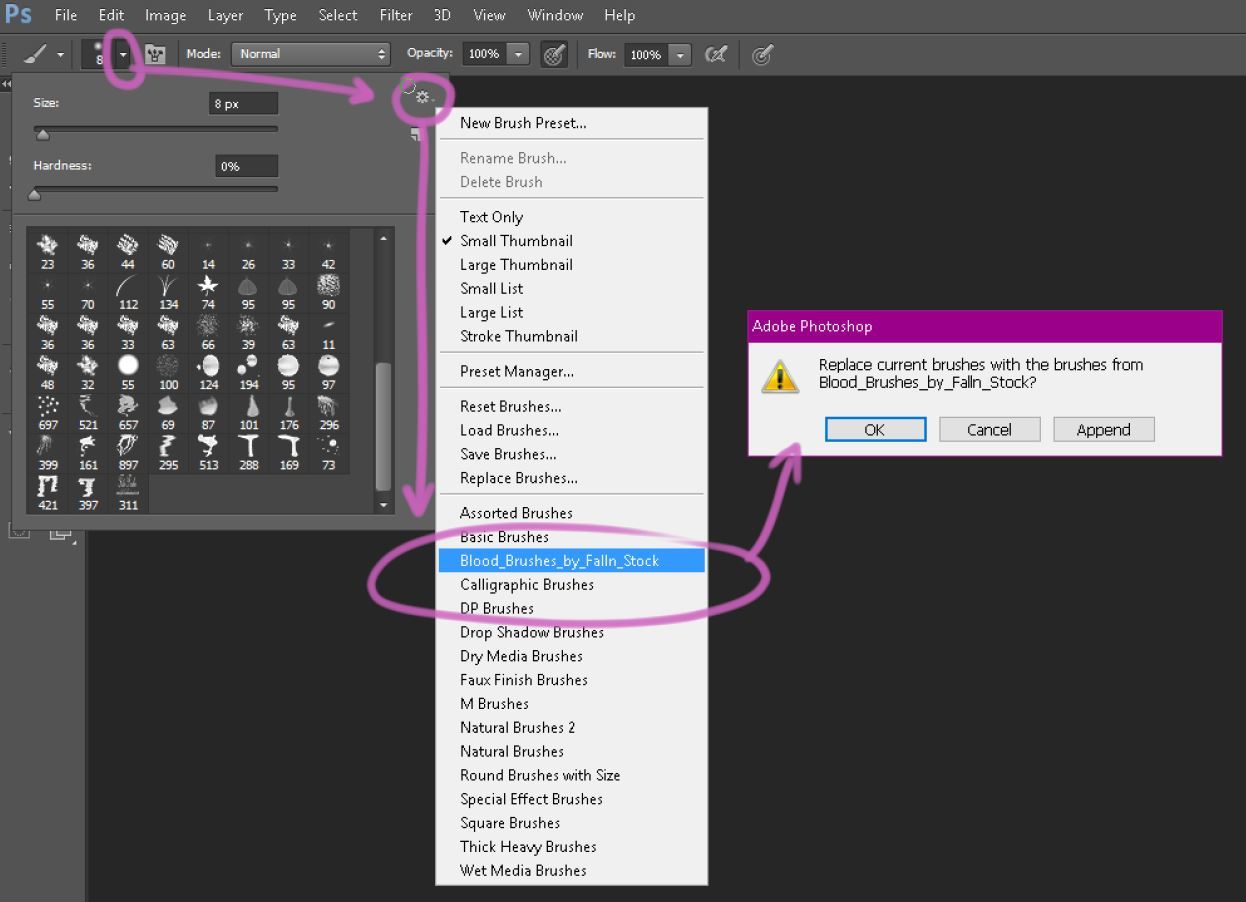Toggle the Brush panel icon
This screenshot has height=902, width=1246.
click(x=155, y=54)
